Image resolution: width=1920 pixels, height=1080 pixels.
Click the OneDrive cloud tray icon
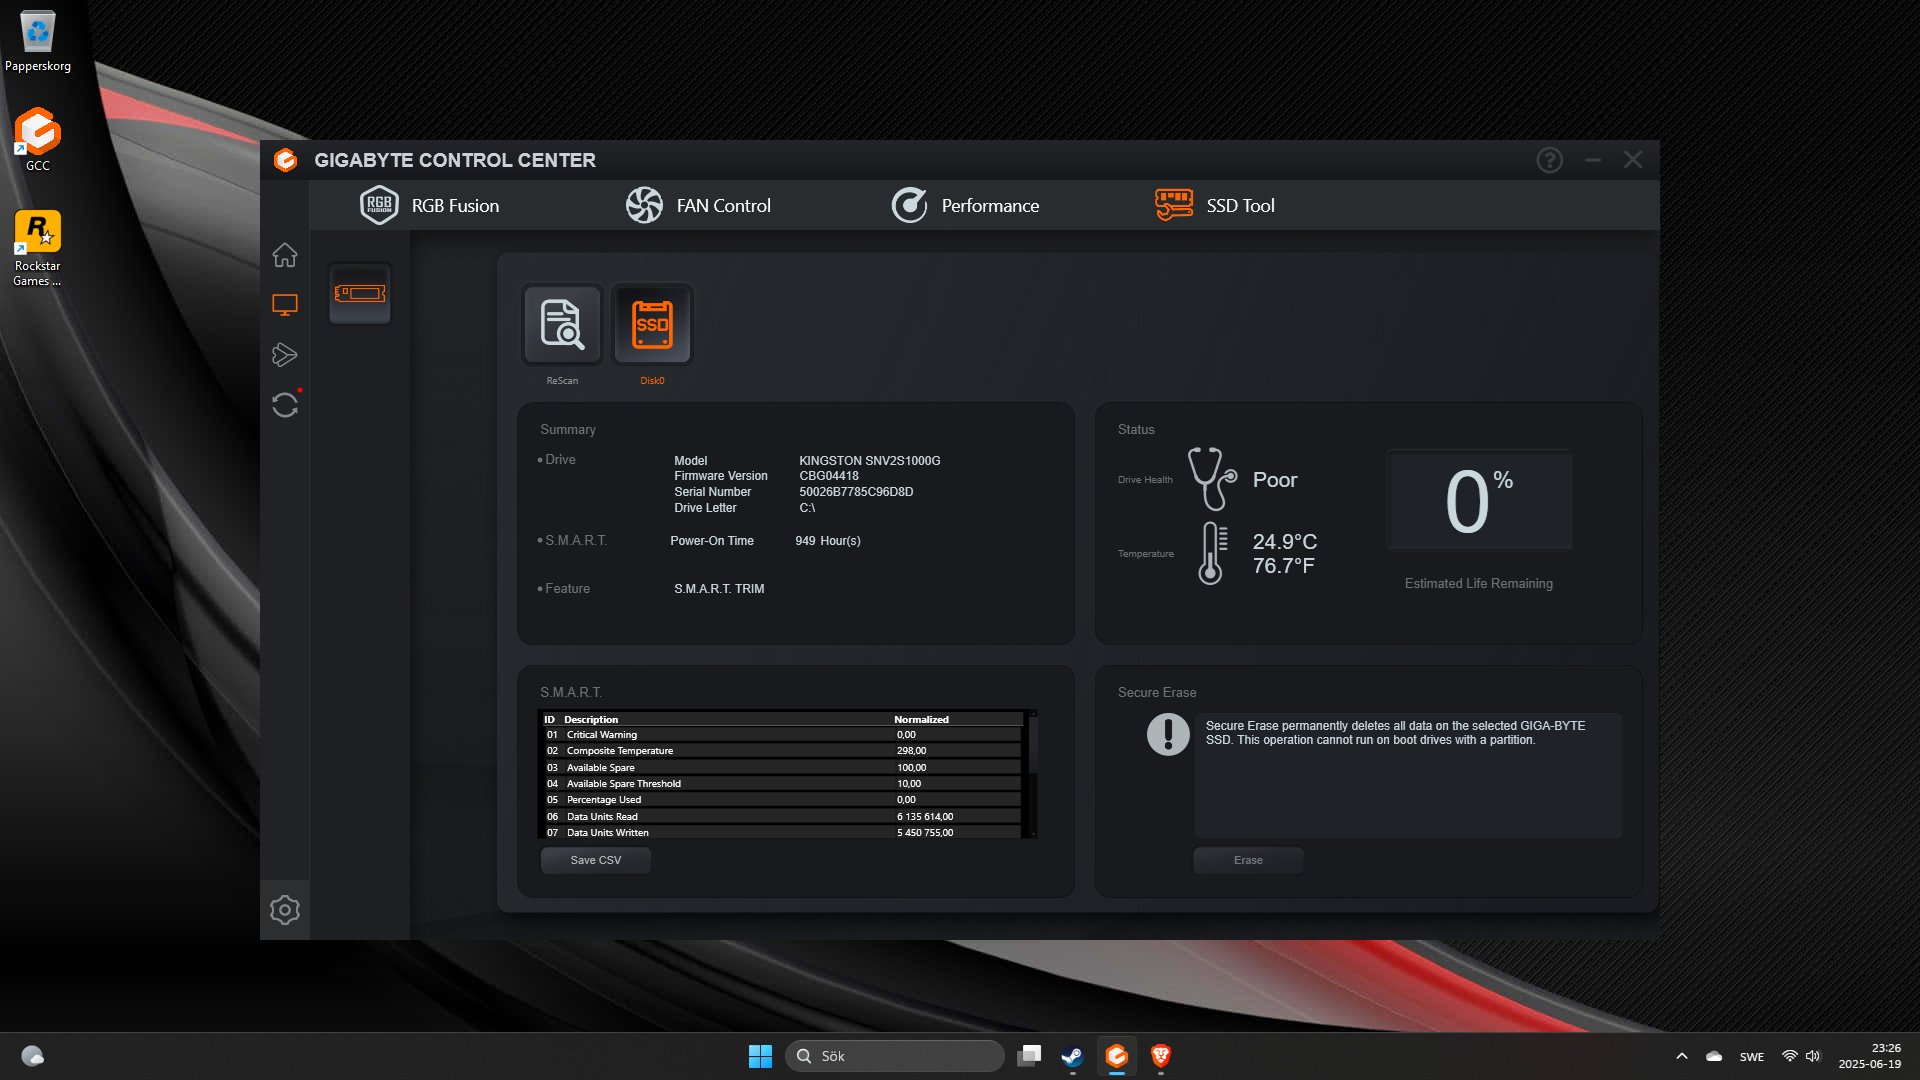[1714, 1056]
